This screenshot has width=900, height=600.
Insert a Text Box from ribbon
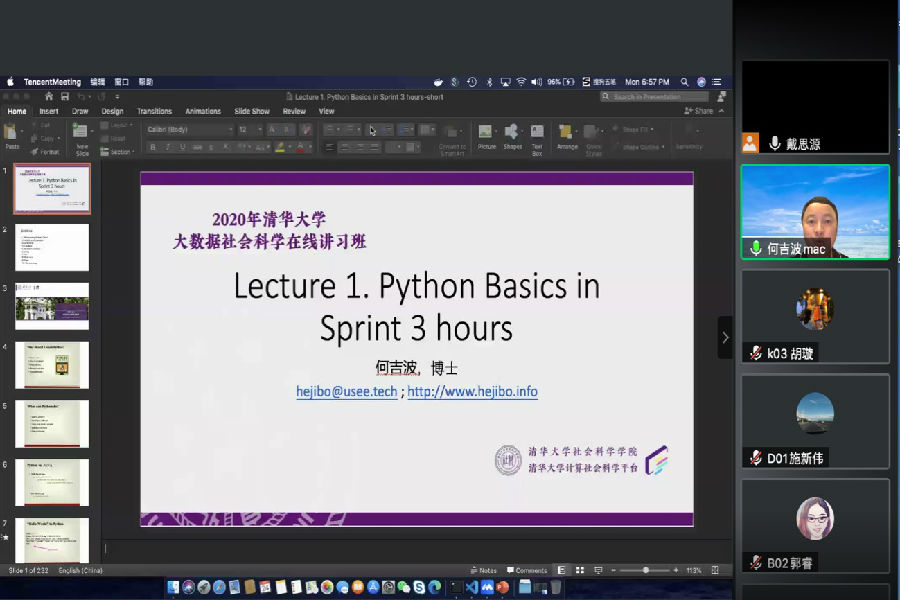pyautogui.click(x=537, y=134)
